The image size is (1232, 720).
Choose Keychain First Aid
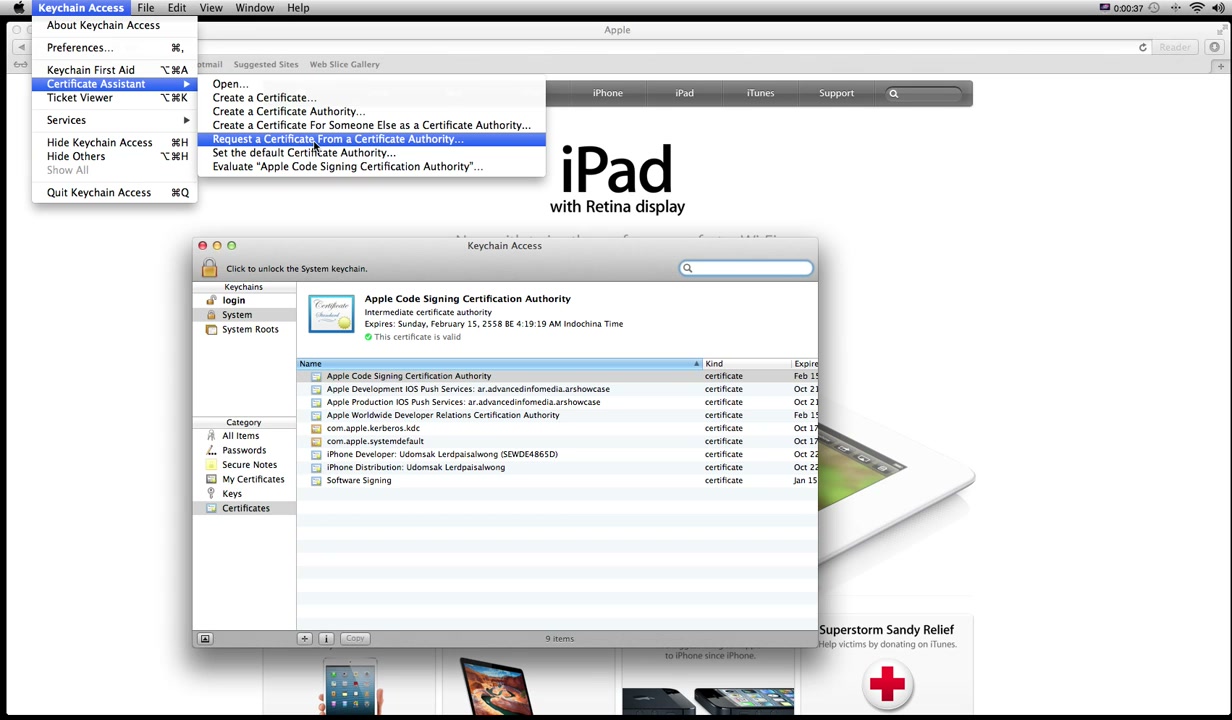(x=115, y=70)
